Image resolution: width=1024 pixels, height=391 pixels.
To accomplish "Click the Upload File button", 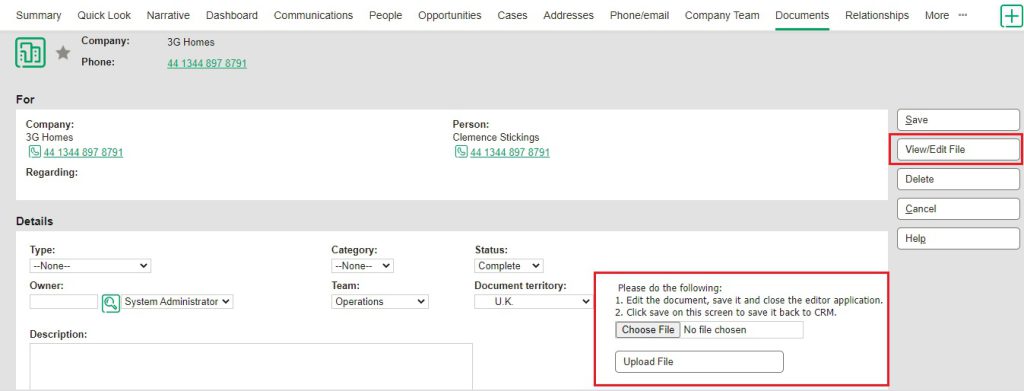I will tap(699, 362).
